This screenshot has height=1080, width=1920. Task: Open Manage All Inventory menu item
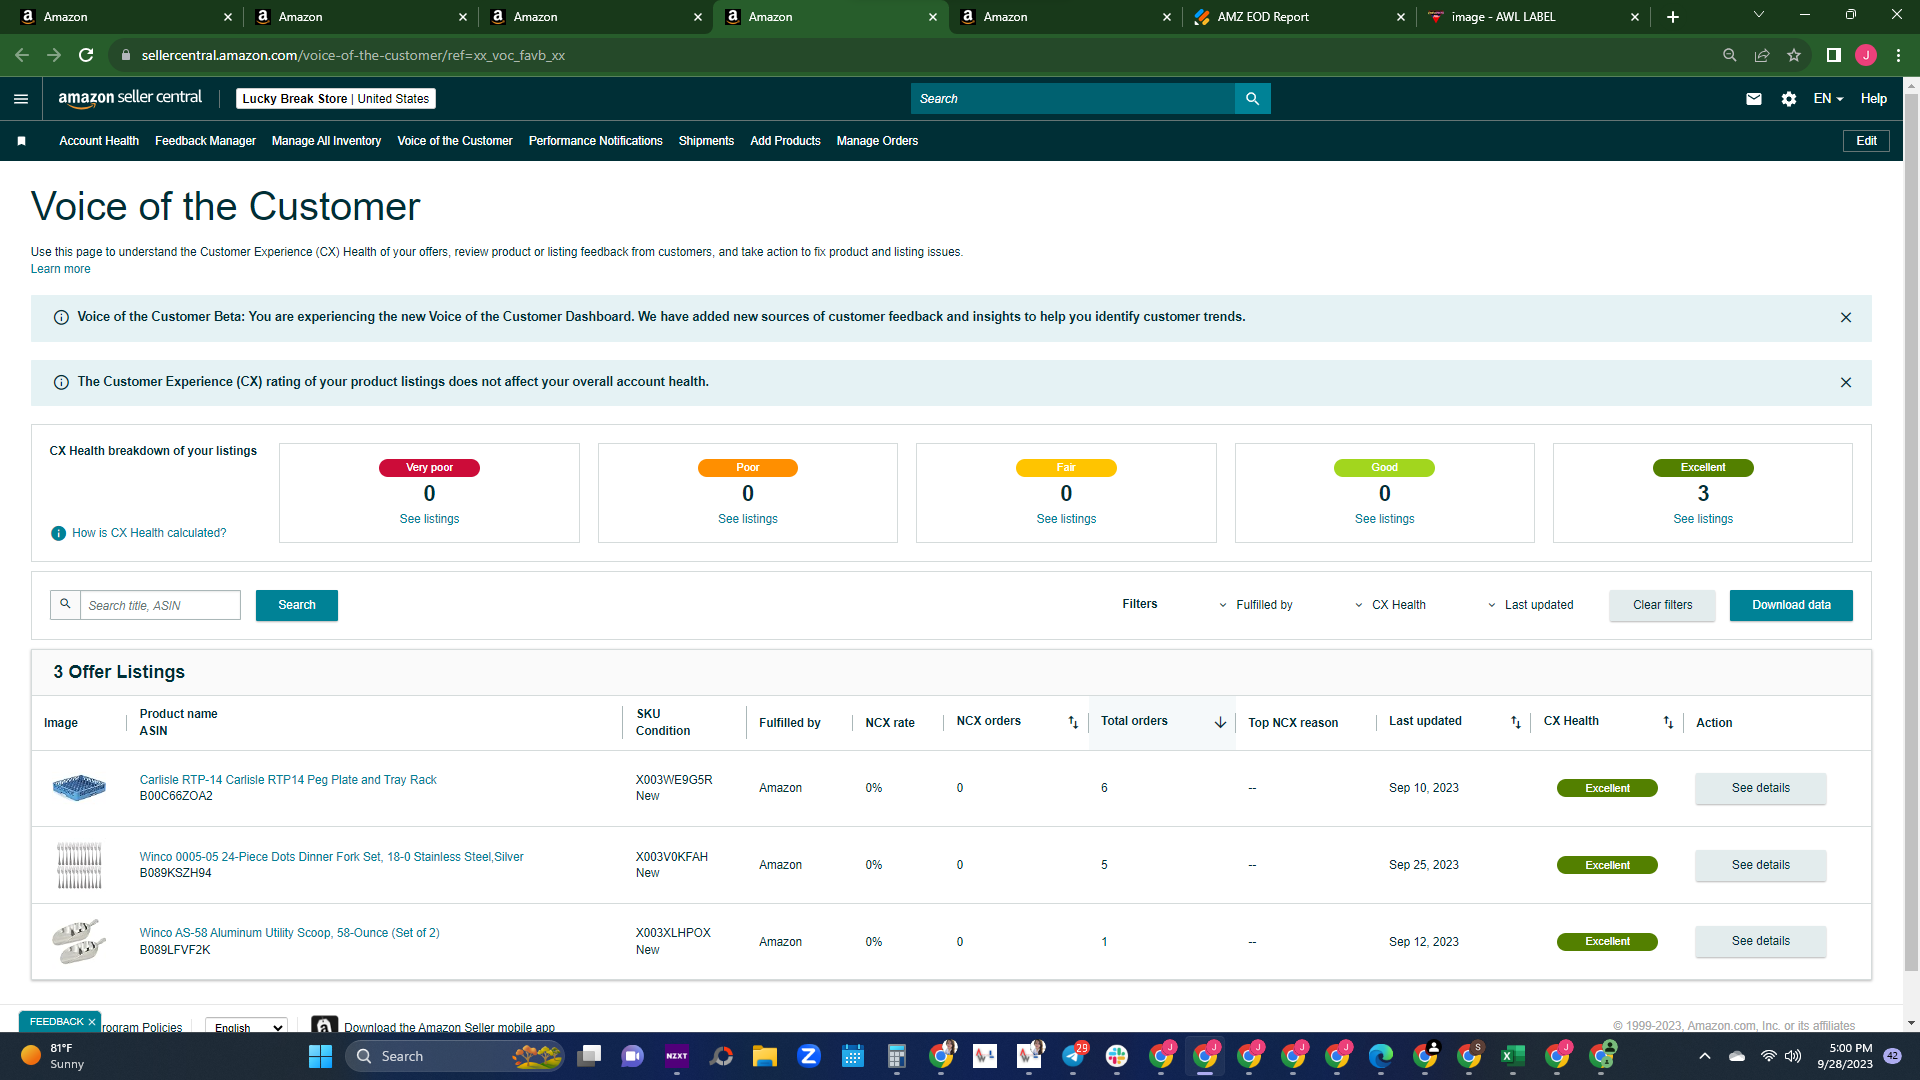pyautogui.click(x=326, y=141)
